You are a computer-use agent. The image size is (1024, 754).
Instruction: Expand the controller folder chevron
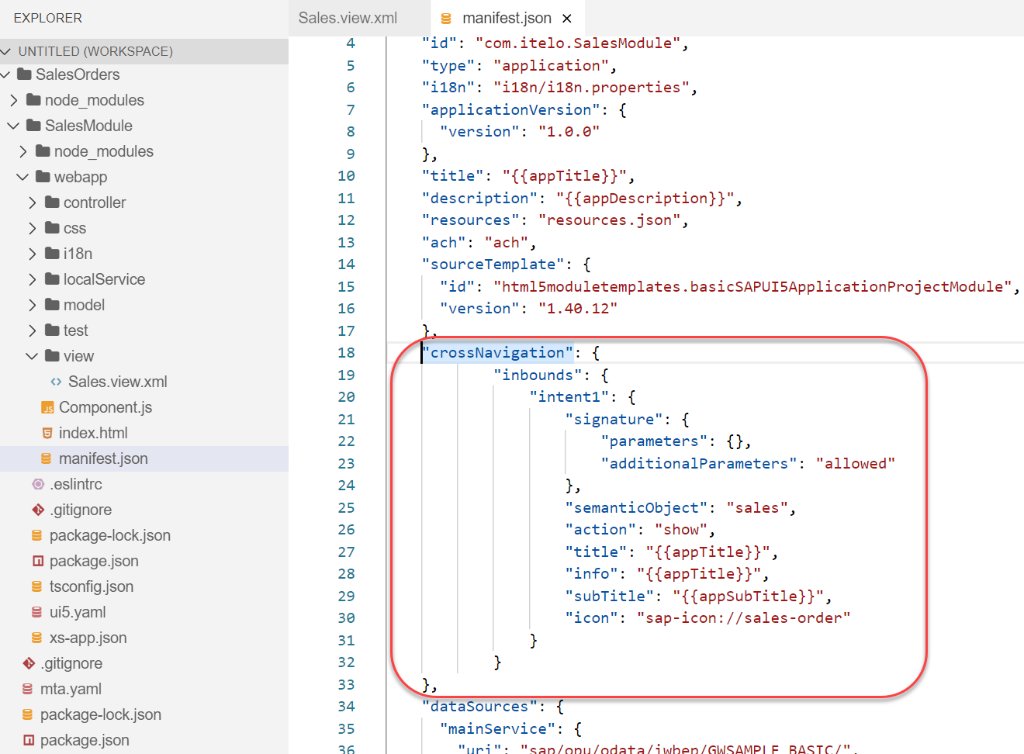(33, 202)
